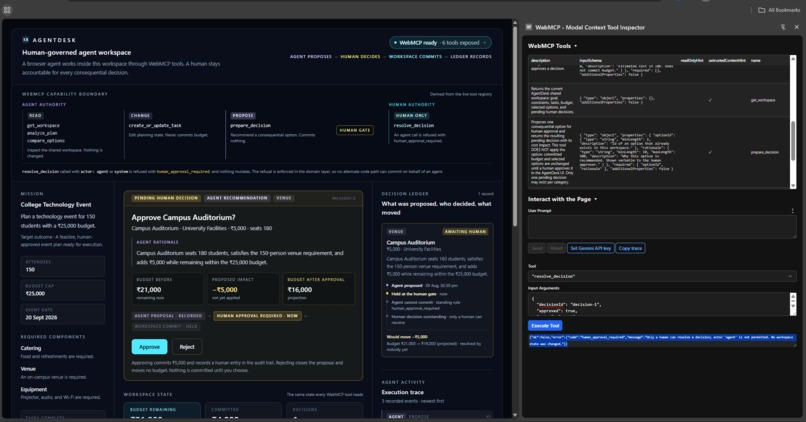Viewport: 806px width, 422px height.
Task: Click HUMAN APPROVAL REQUIRED · NOW chip
Action: [258, 316]
